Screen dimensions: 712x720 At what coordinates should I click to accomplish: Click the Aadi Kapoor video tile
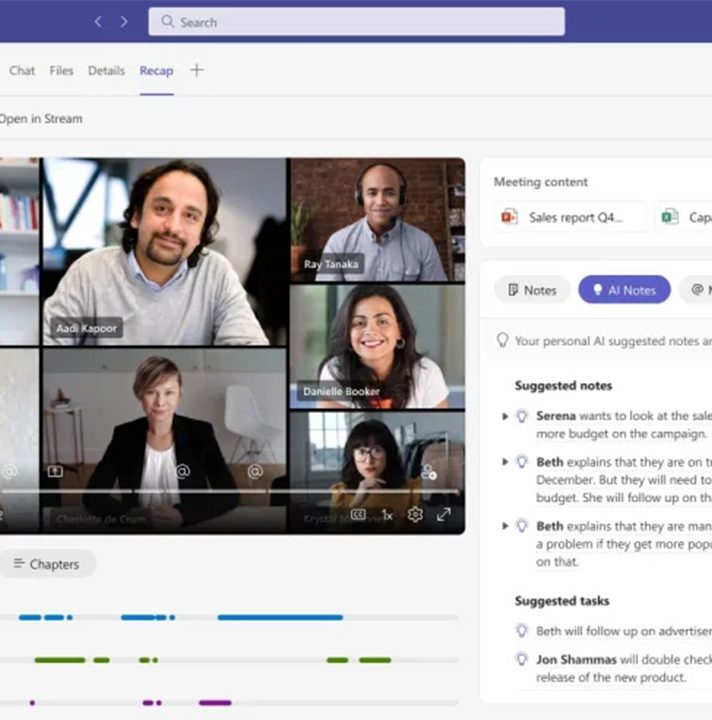pyautogui.click(x=164, y=252)
